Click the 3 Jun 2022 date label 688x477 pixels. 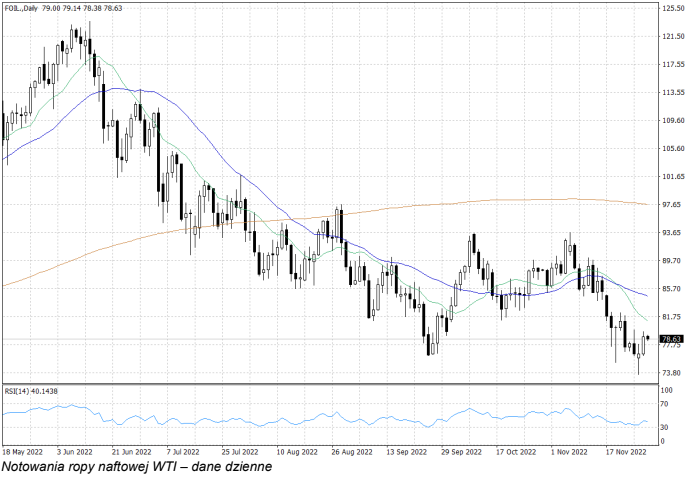pyautogui.click(x=75, y=451)
